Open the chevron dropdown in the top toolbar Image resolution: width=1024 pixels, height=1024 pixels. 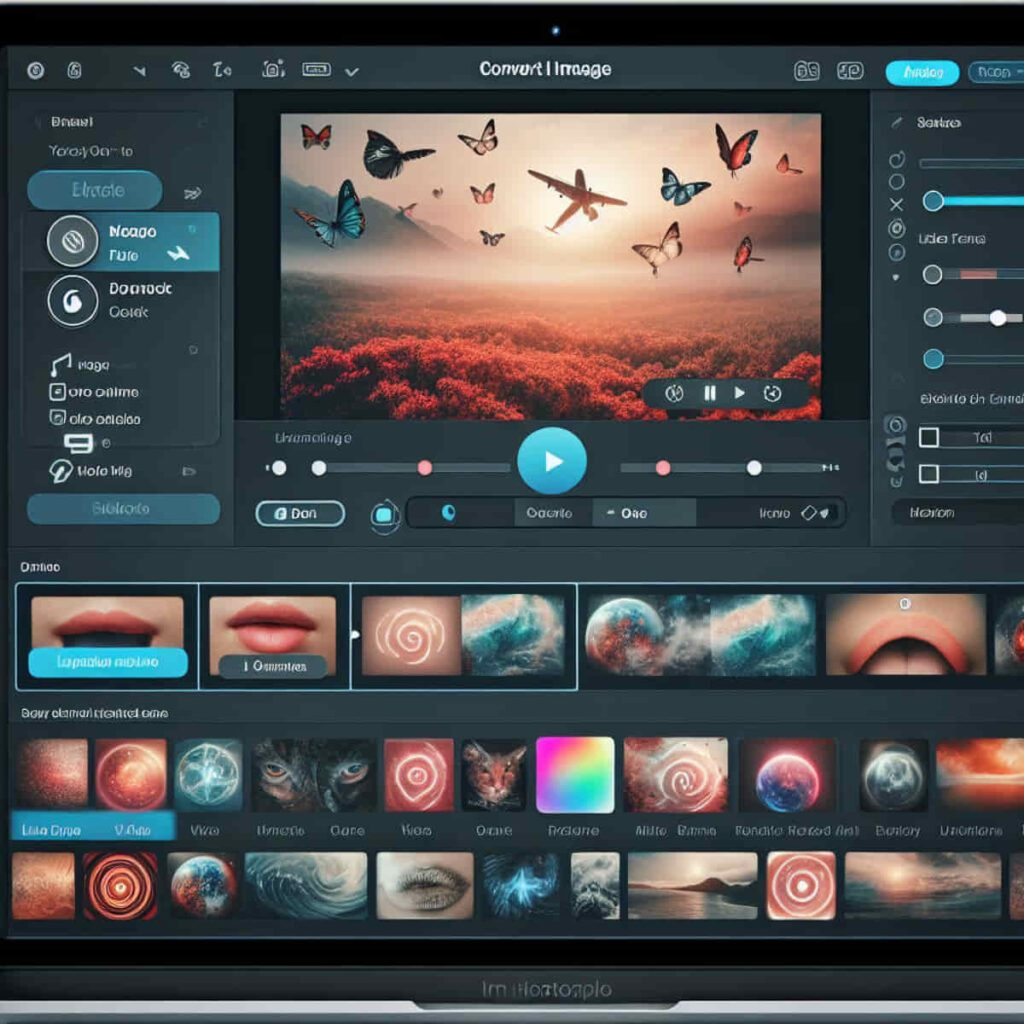tap(352, 70)
